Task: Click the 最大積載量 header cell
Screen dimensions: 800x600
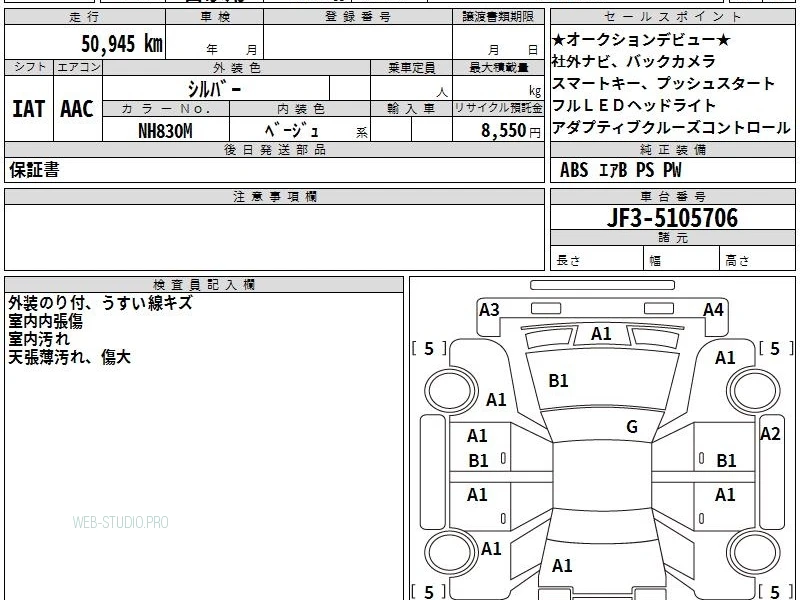Action: tap(498, 67)
